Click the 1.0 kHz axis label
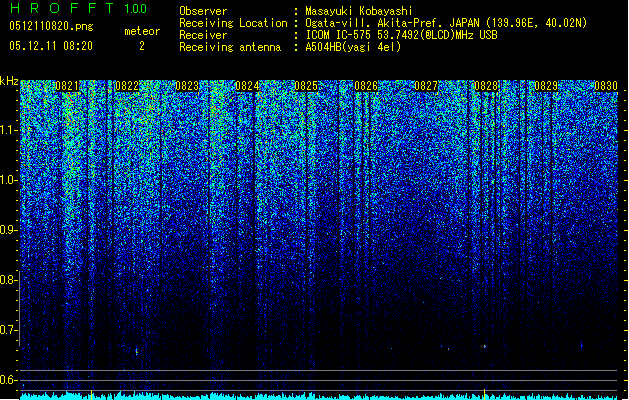Screen dimensions: 629x400 pos(9,180)
